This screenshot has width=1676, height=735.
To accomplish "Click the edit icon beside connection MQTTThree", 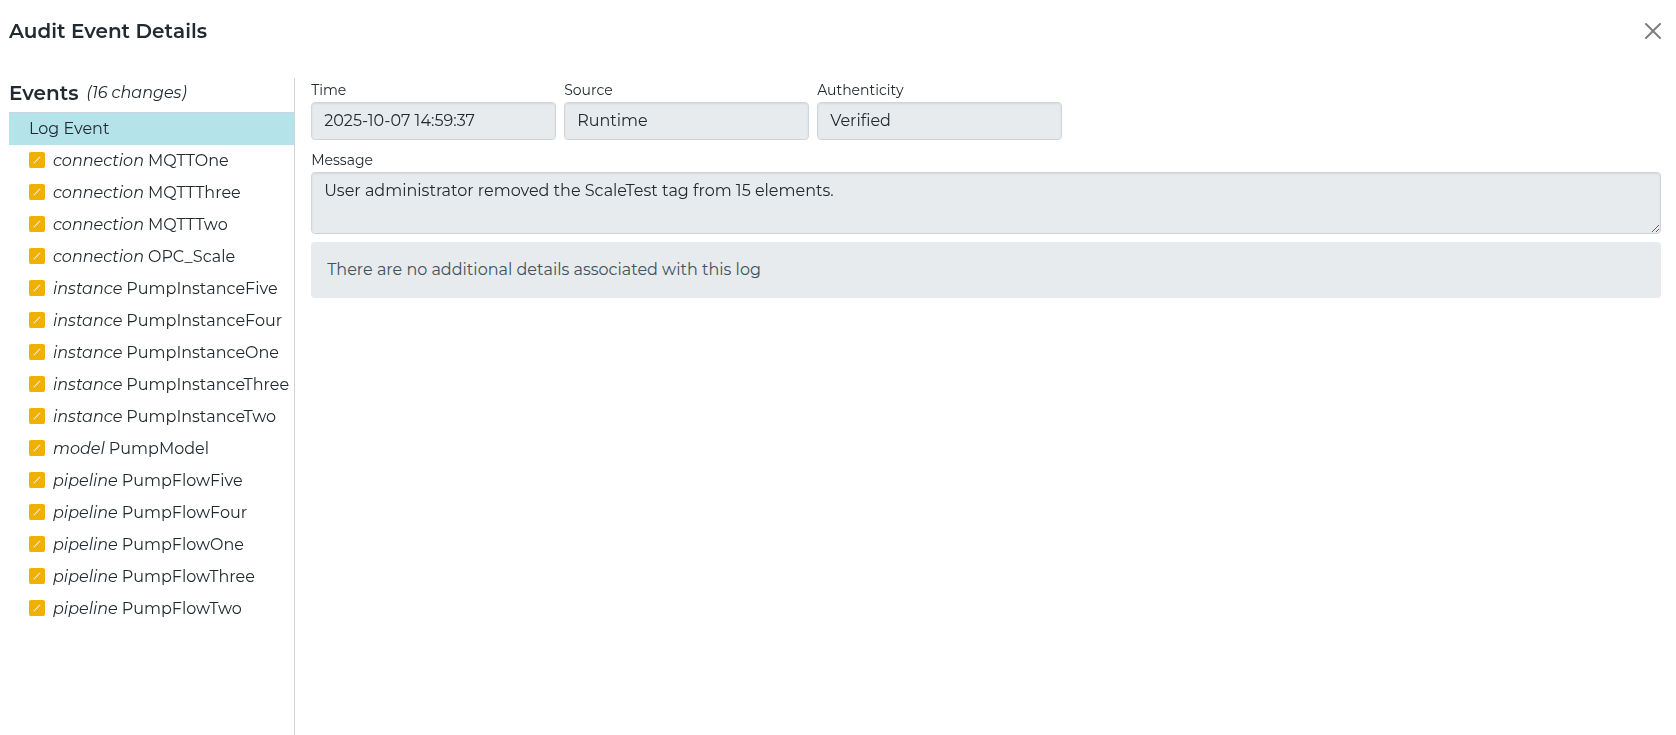I will pos(37,192).
